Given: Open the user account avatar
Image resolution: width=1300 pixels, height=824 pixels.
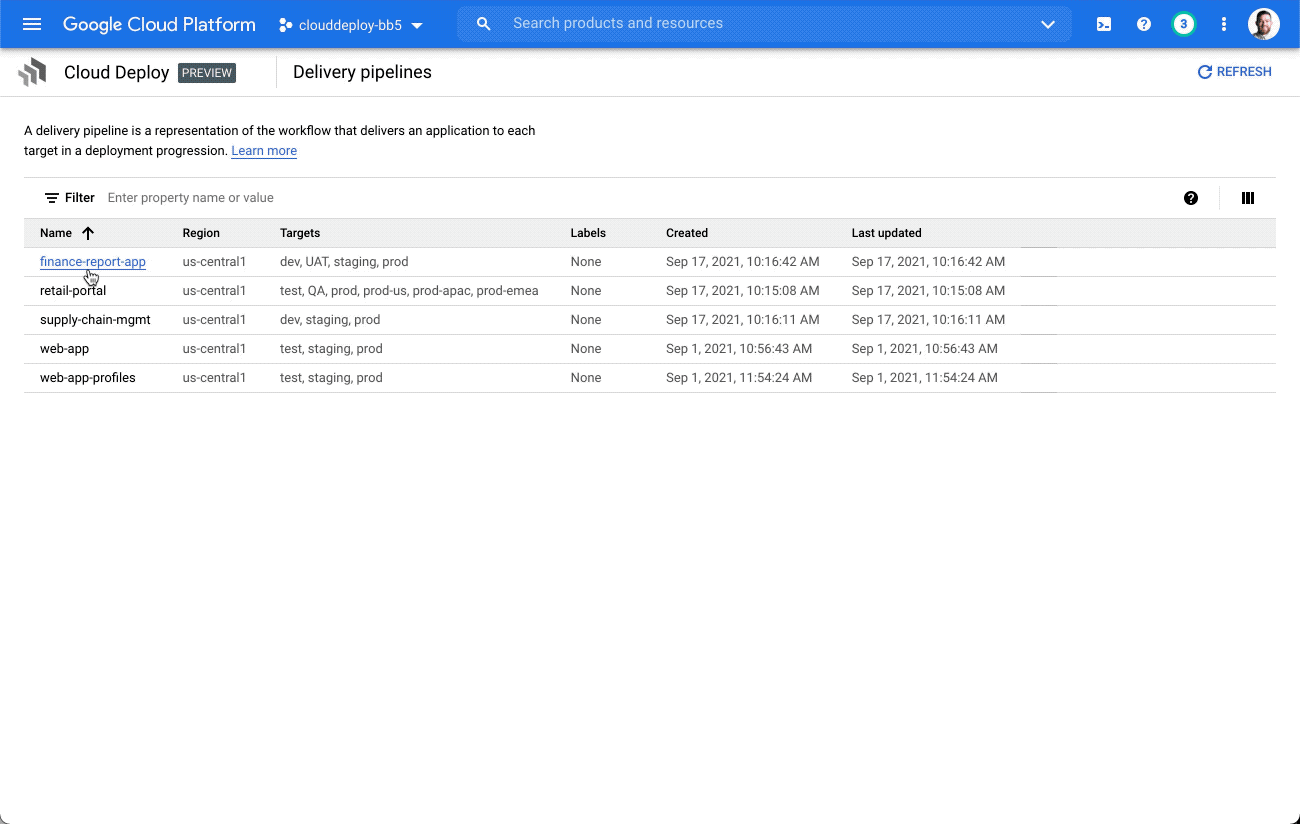Looking at the screenshot, I should (x=1264, y=24).
